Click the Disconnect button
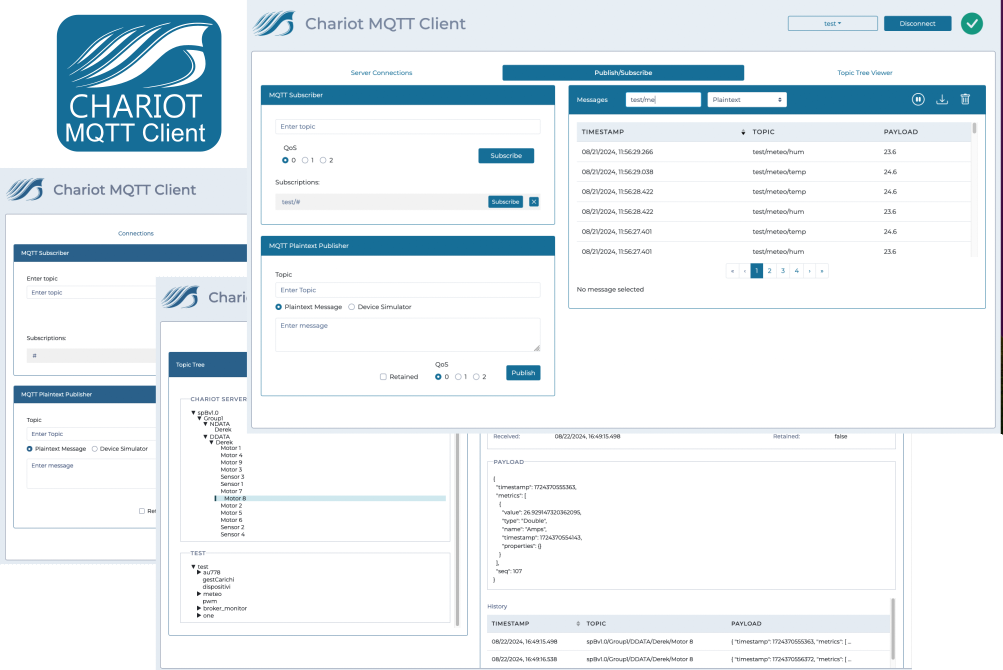The image size is (1003, 670). (917, 24)
